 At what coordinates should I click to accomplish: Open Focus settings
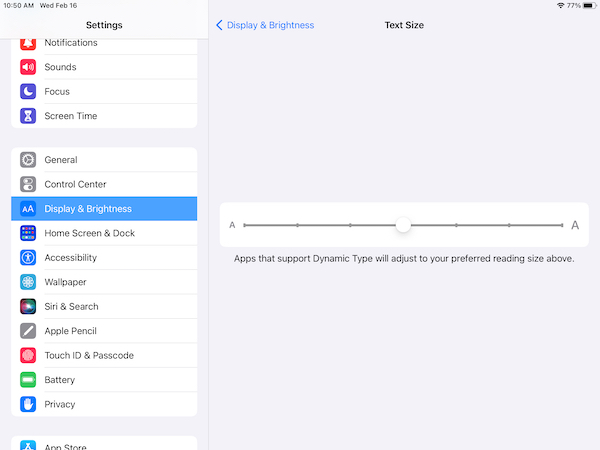pyautogui.click(x=104, y=91)
